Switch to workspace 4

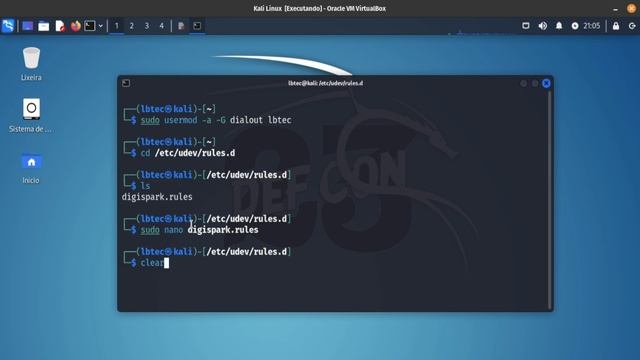[x=162, y=26]
